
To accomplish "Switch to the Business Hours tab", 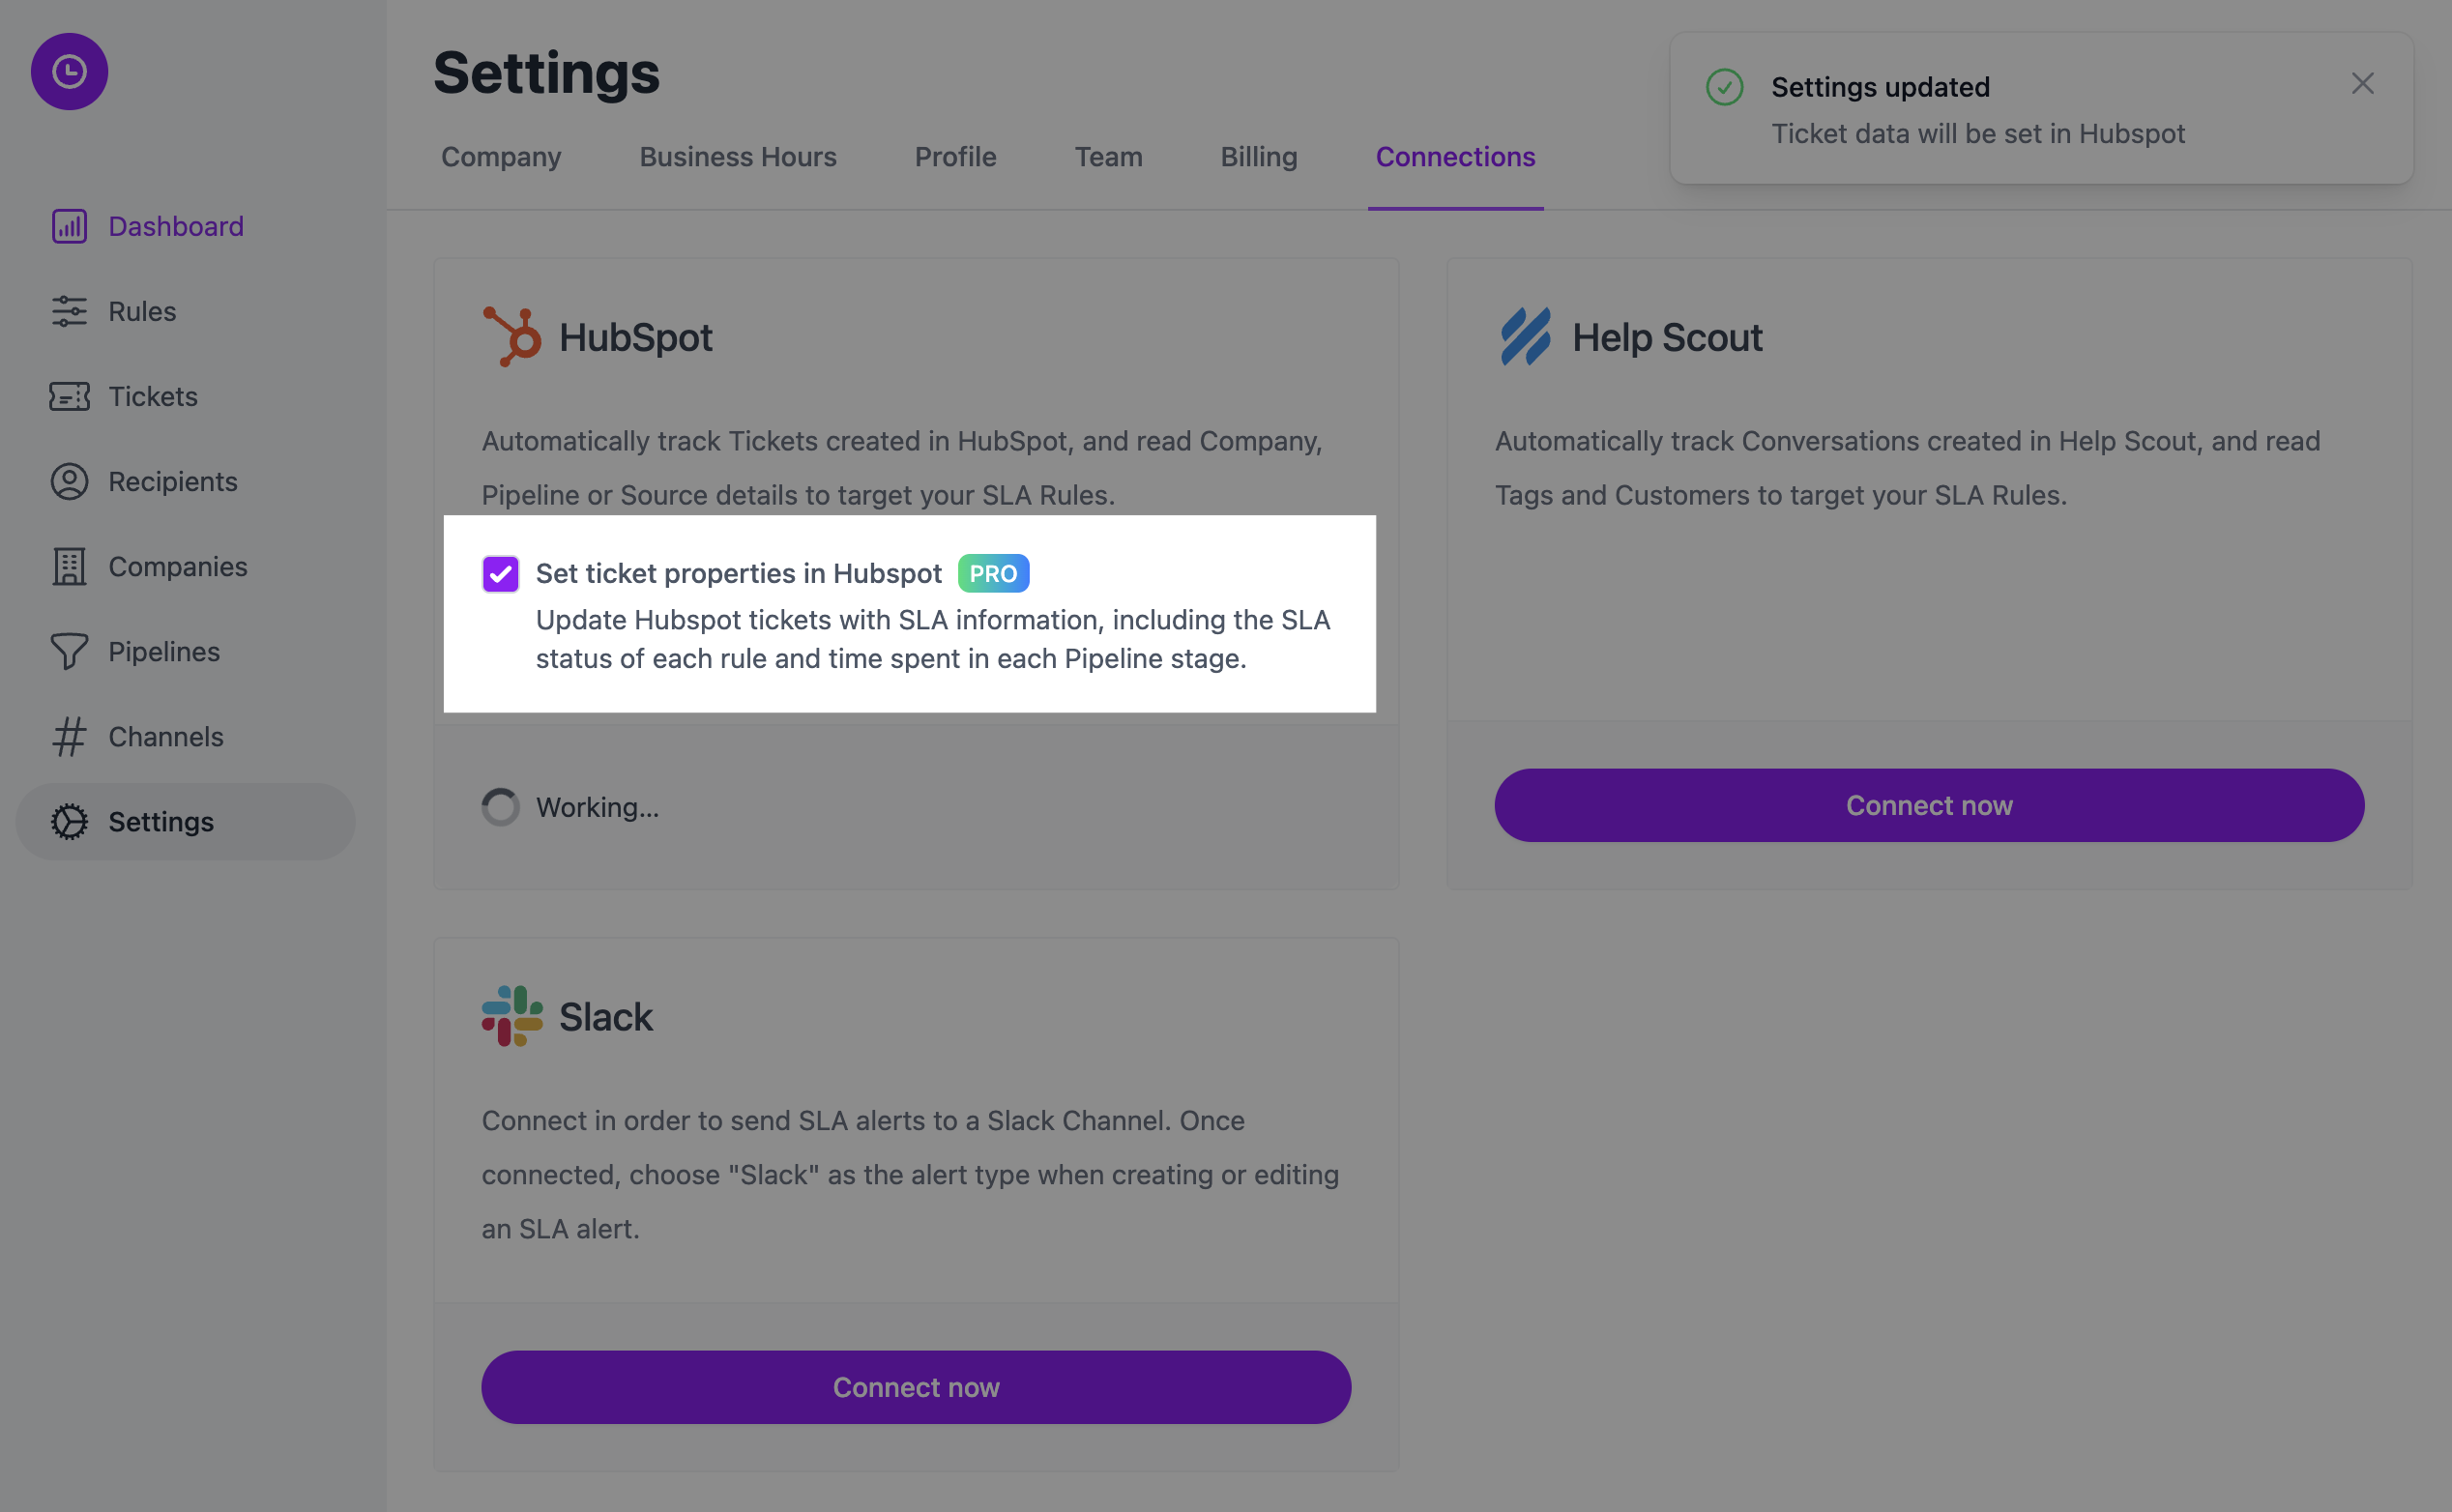I will [737, 157].
